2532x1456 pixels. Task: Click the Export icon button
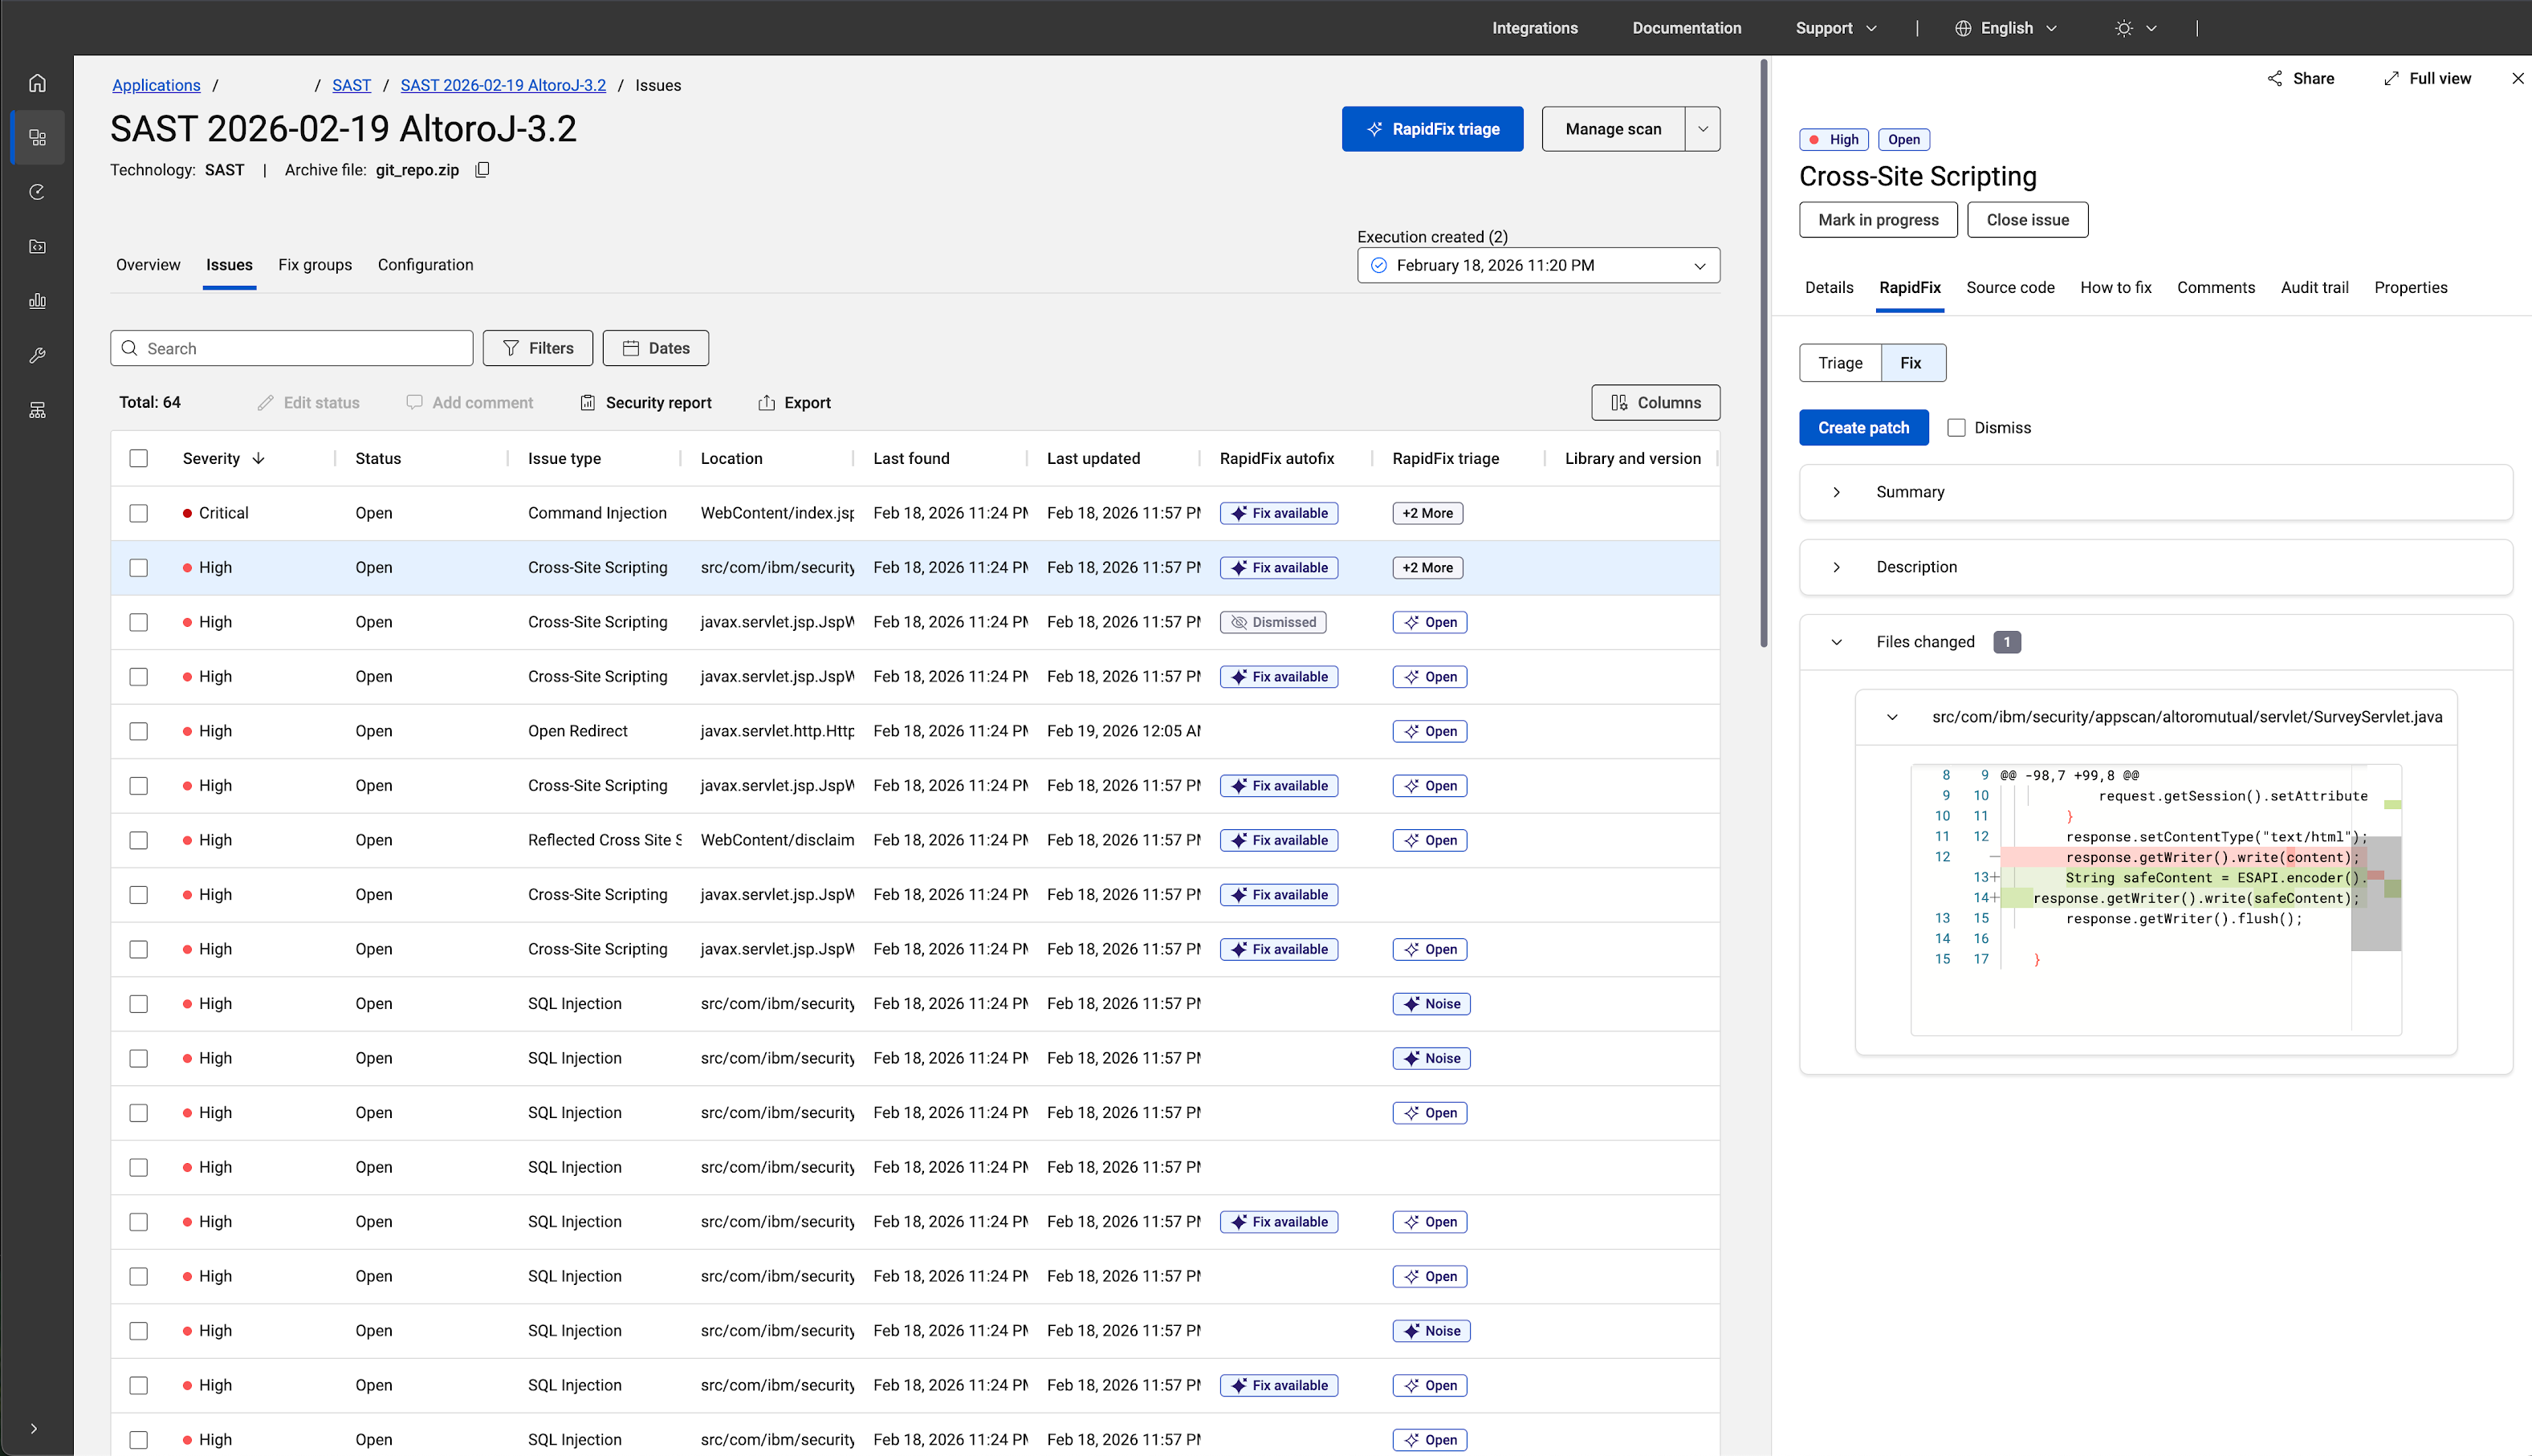click(794, 402)
